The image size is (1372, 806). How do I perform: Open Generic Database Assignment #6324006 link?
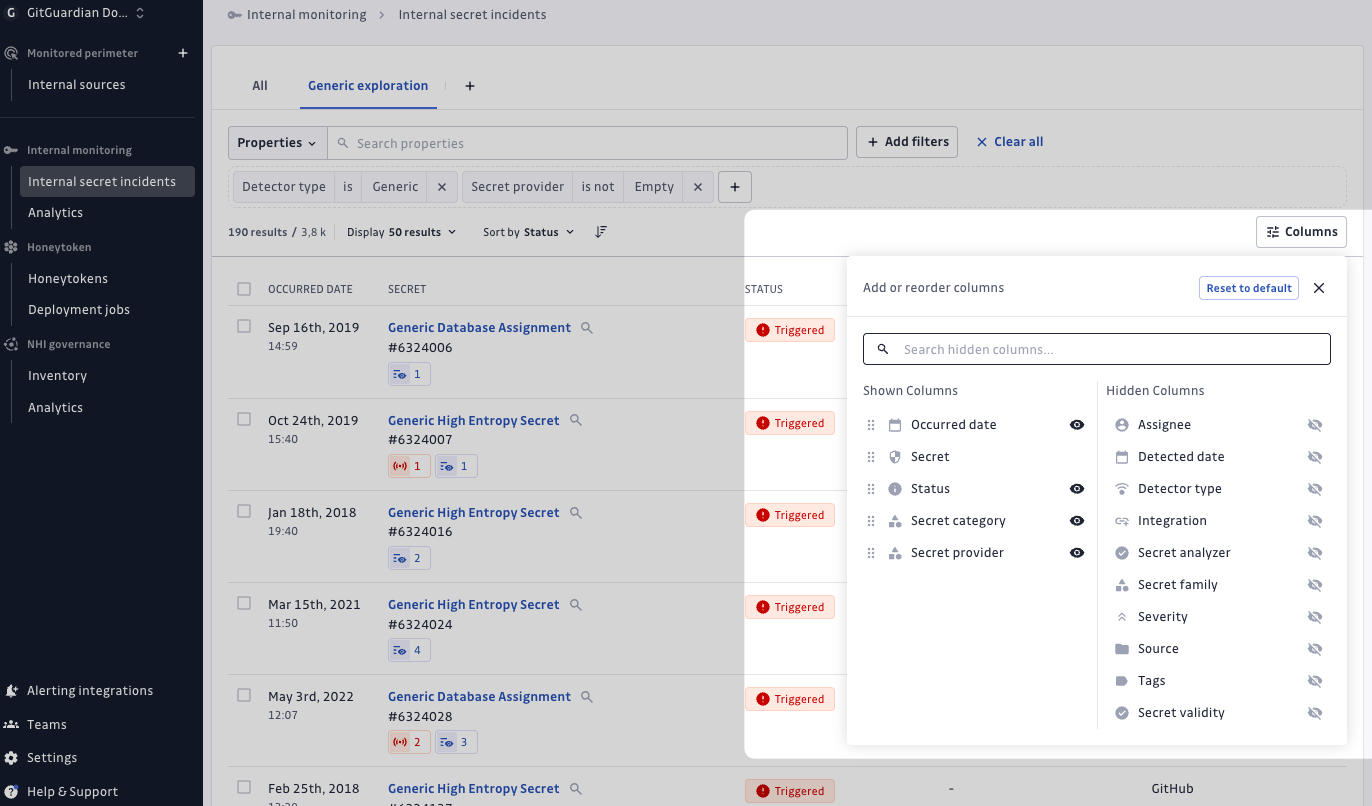point(479,328)
